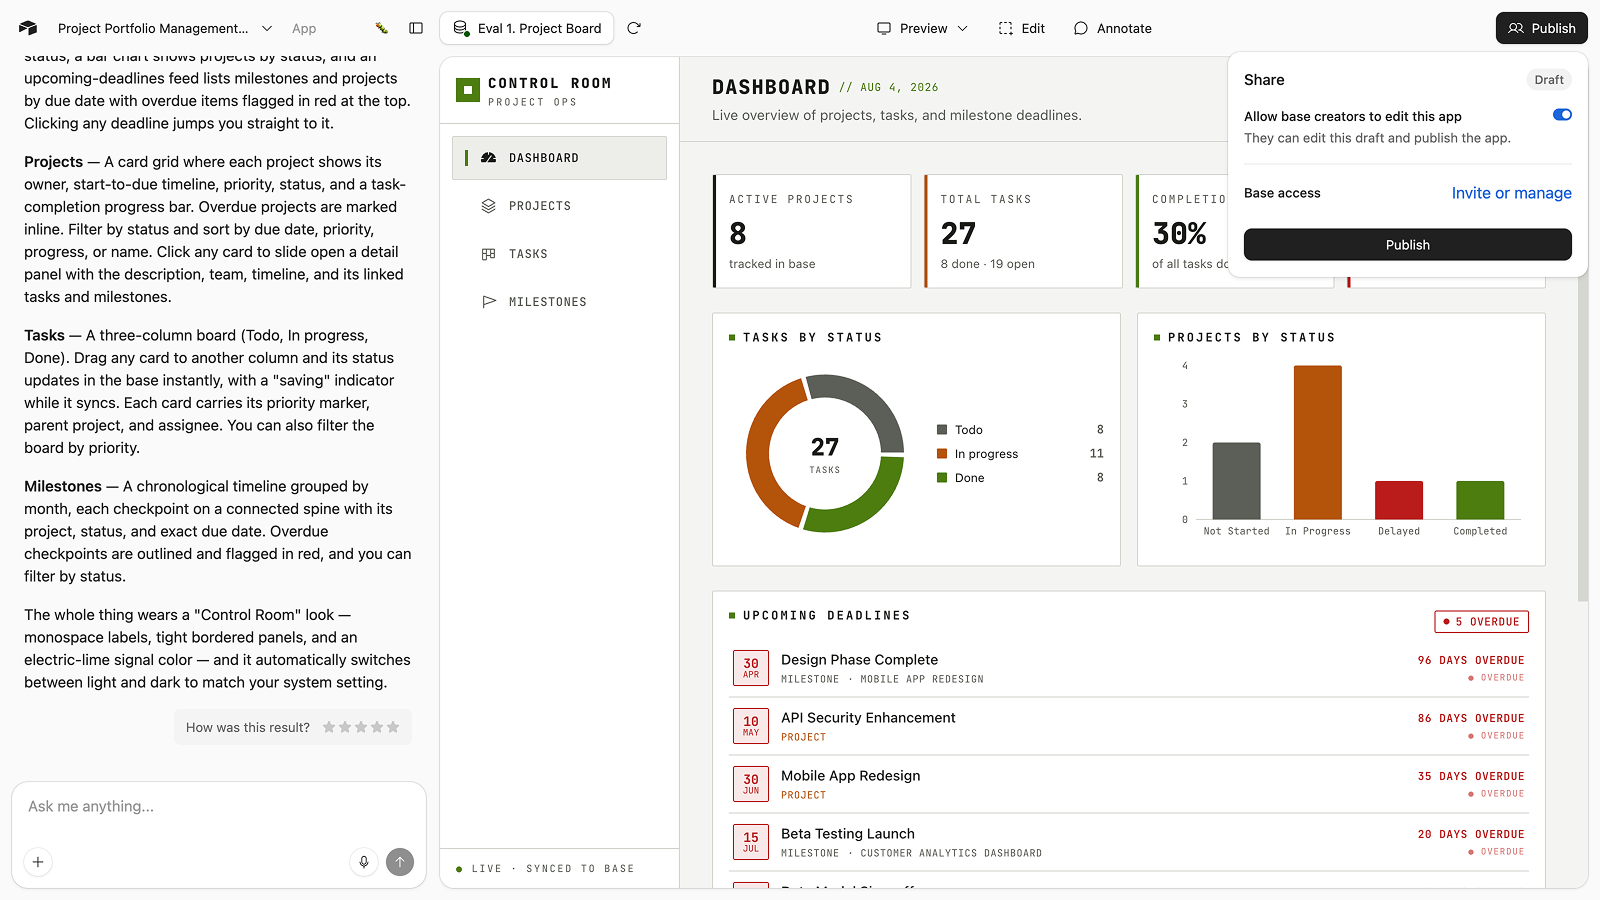Click the plus attachment icon in chat box
Screen dimensions: 1600x900
[38, 862]
